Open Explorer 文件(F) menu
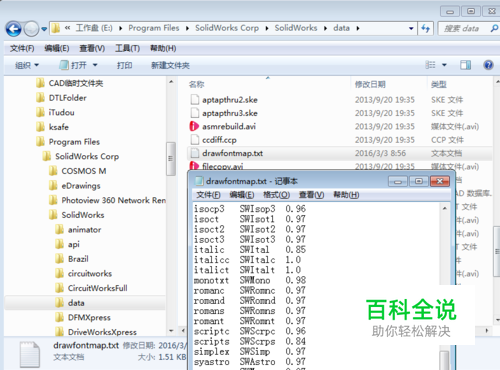 (x=22, y=49)
